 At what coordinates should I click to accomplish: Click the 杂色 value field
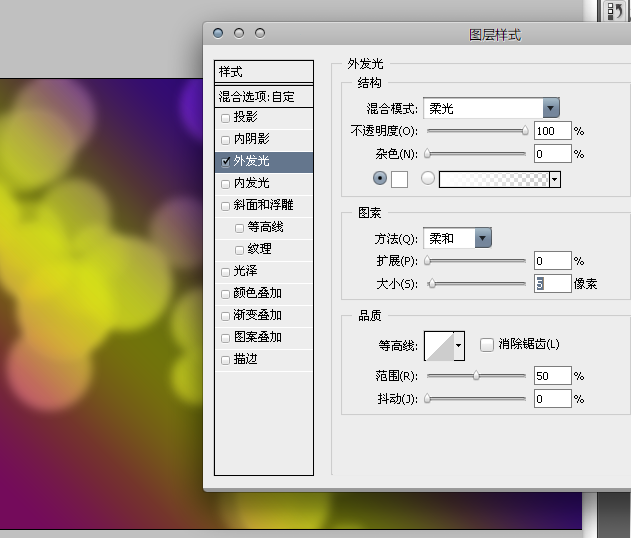point(553,154)
